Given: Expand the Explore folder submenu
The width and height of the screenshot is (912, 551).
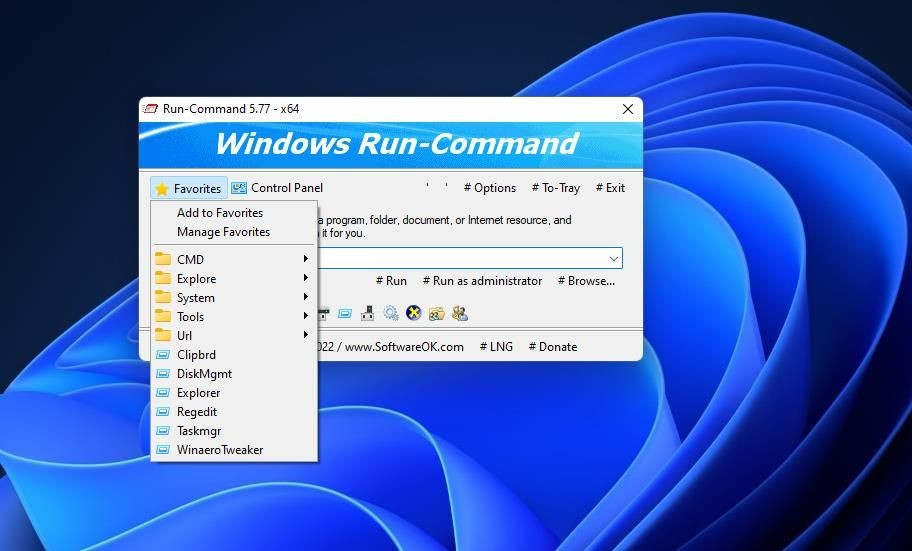Looking at the screenshot, I should [x=234, y=279].
